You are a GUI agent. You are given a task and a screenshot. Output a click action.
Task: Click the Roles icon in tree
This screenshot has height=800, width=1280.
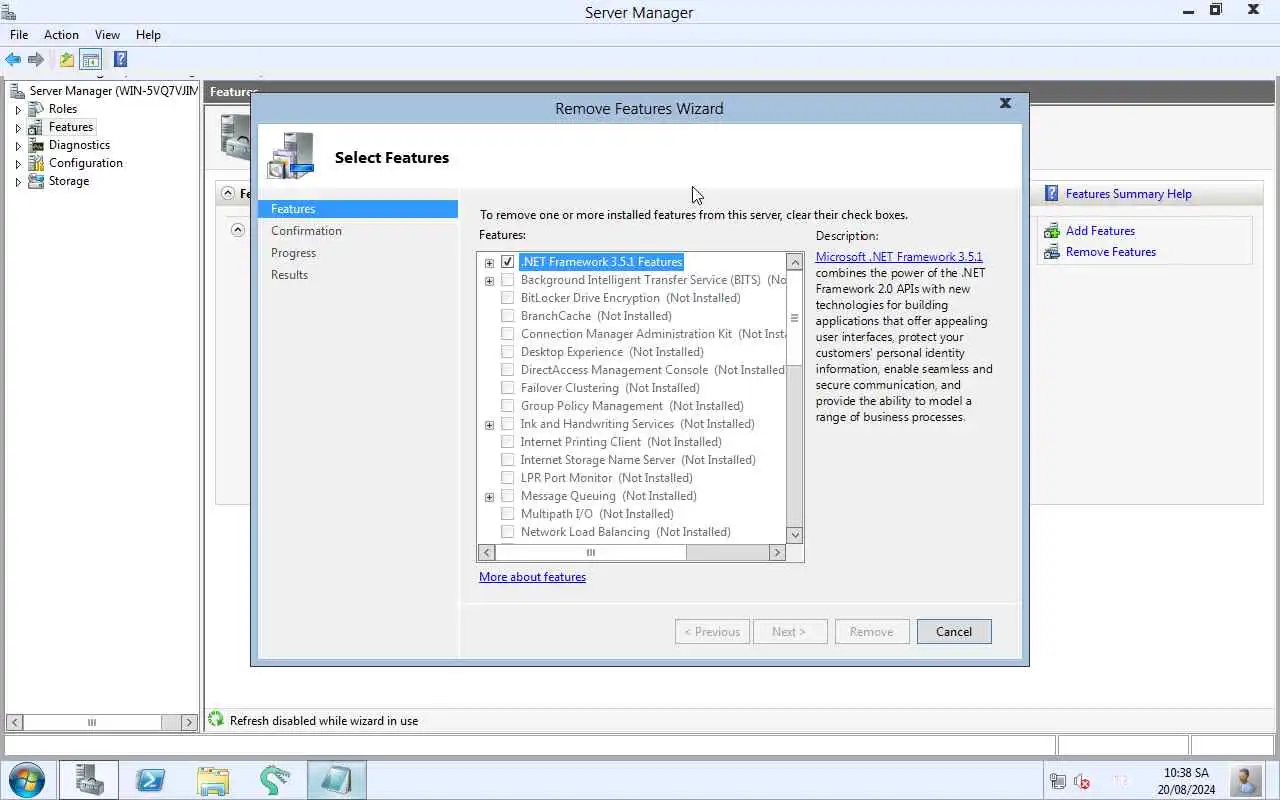point(36,109)
